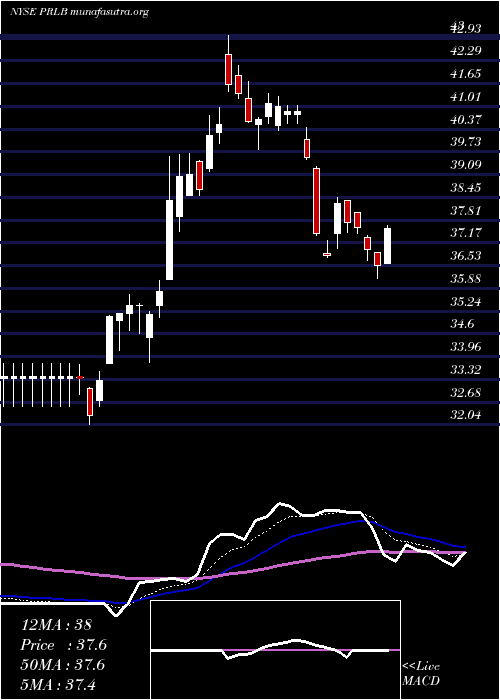Click the lowest red candle near 32.04
The width and height of the screenshot is (500, 700).
click(90, 402)
